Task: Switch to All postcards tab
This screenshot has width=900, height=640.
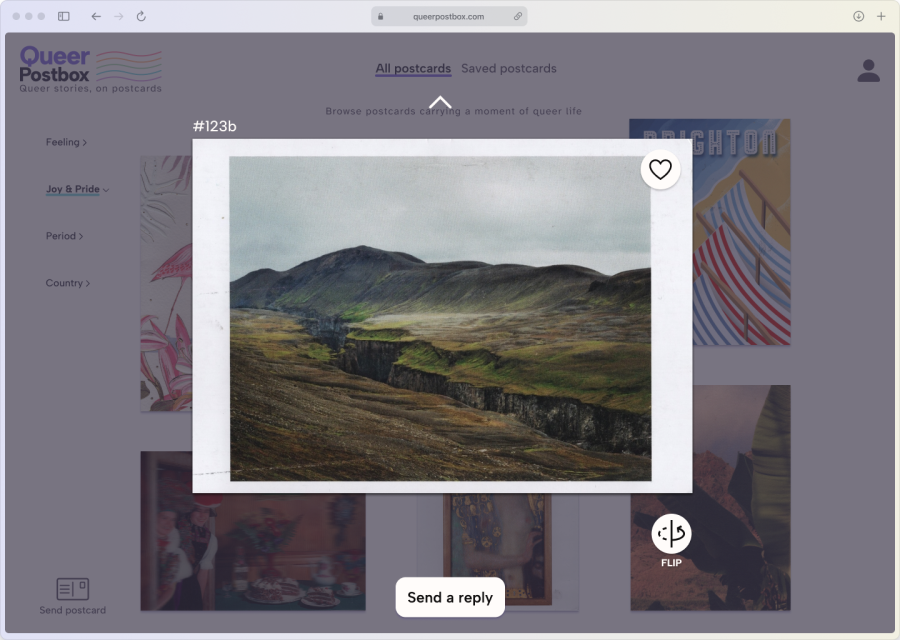Action: click(413, 68)
